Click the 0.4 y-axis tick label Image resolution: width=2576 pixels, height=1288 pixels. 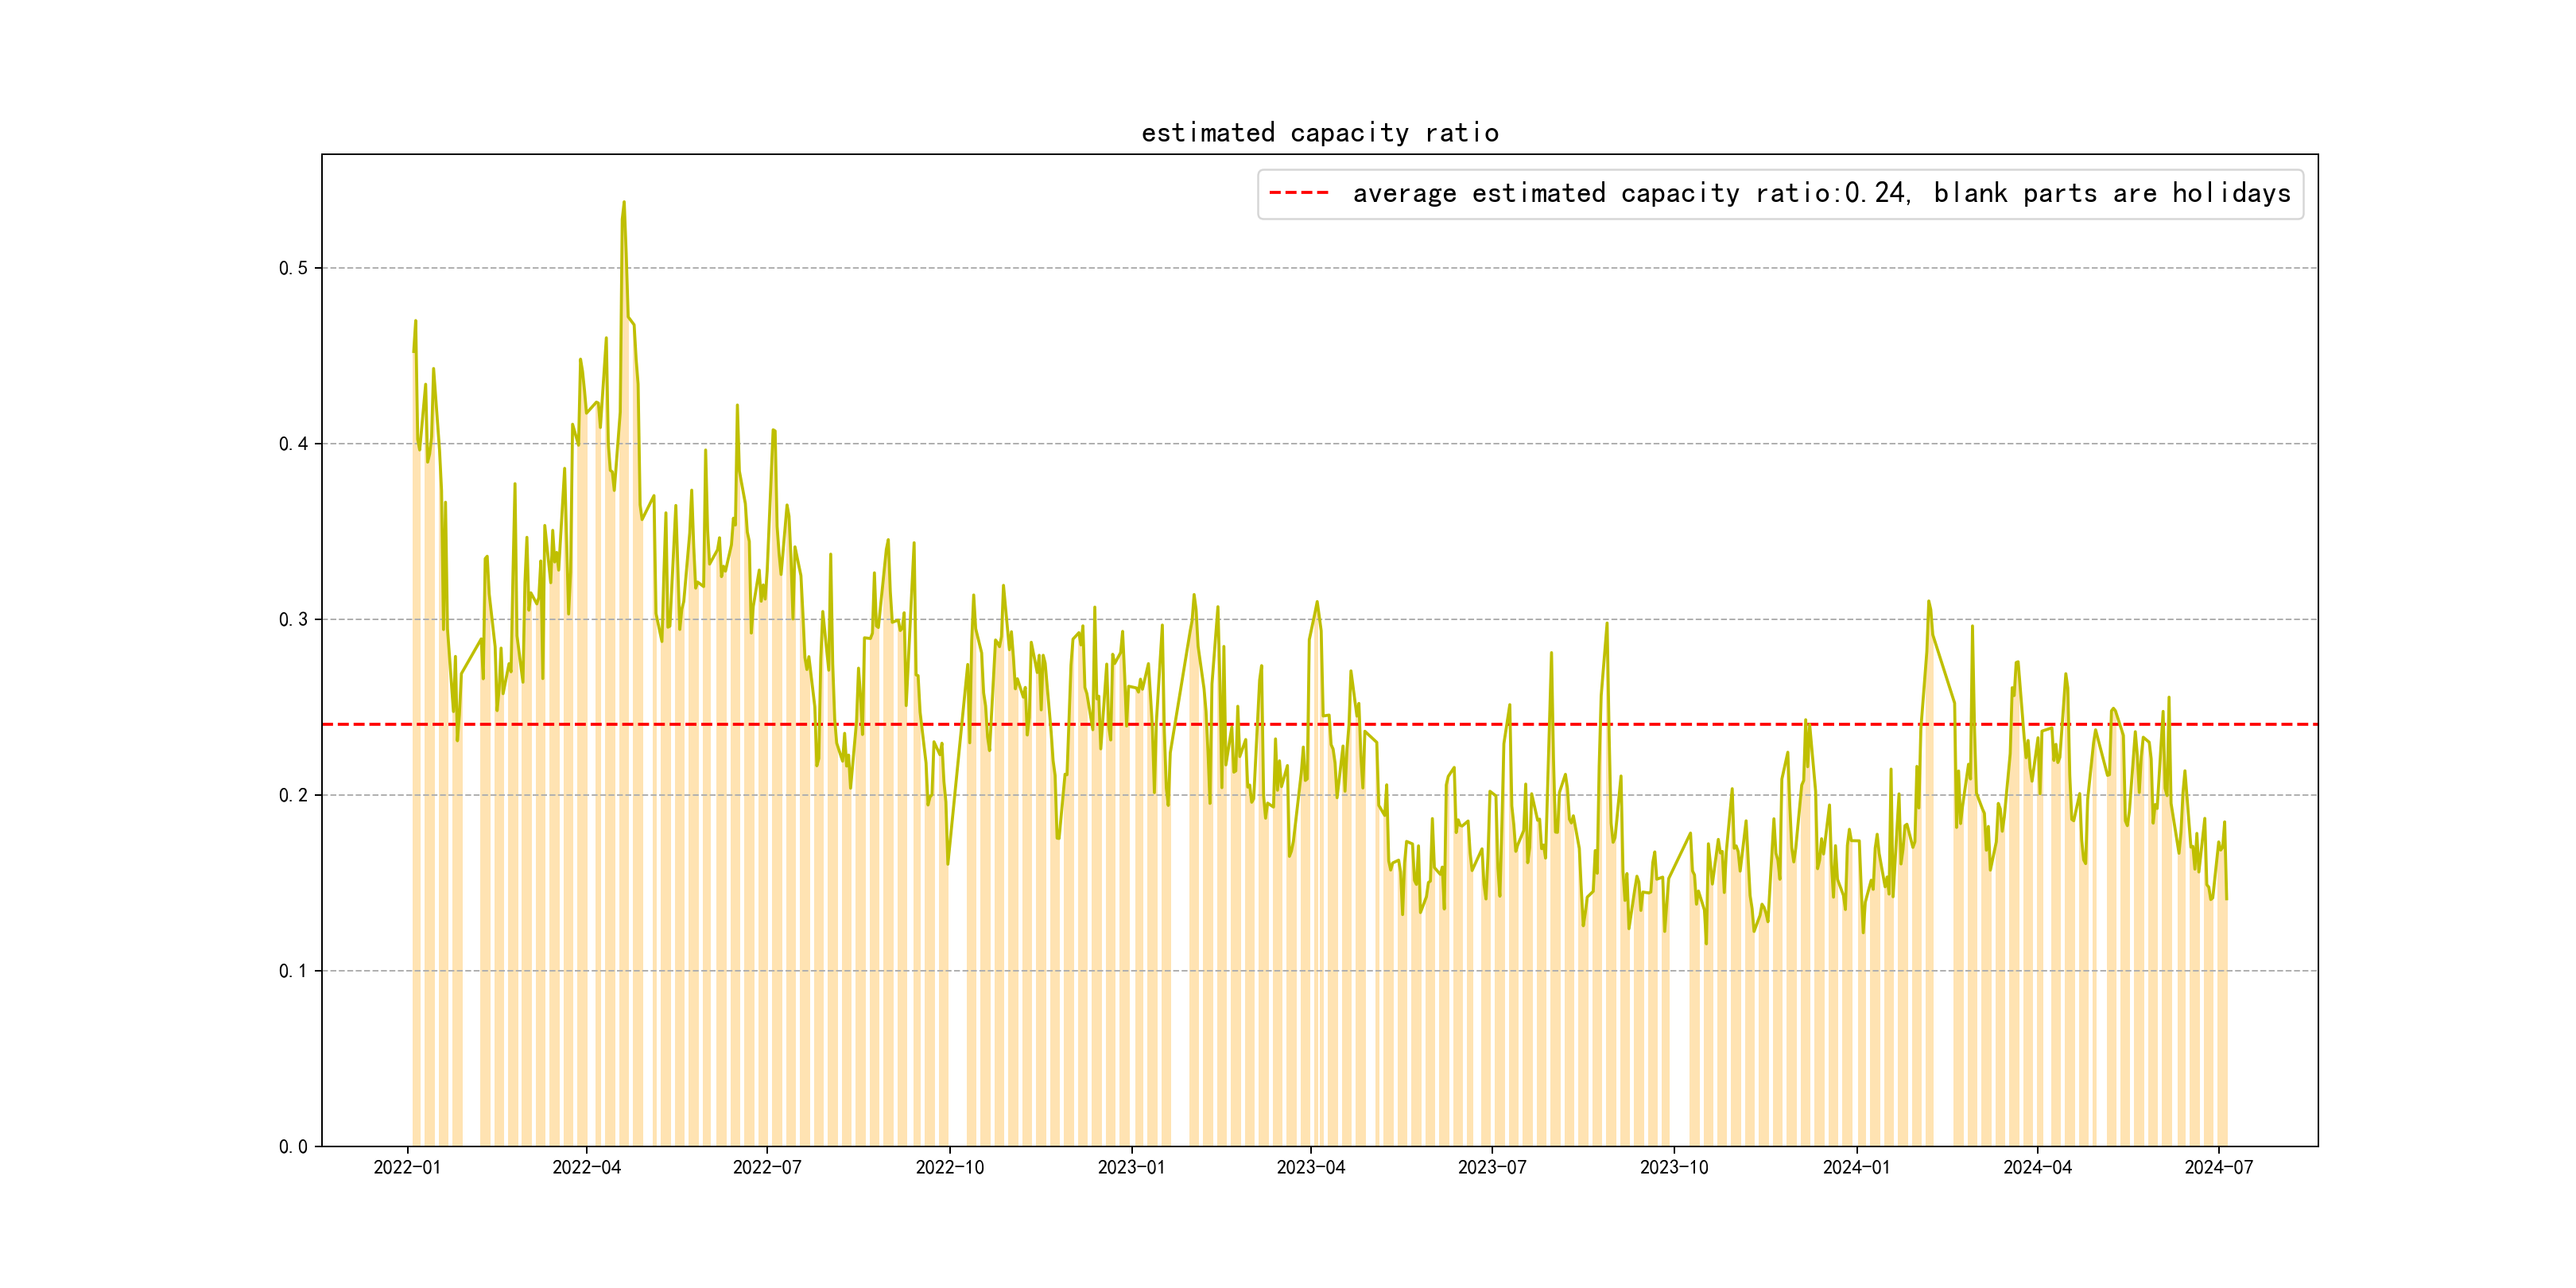(x=293, y=444)
